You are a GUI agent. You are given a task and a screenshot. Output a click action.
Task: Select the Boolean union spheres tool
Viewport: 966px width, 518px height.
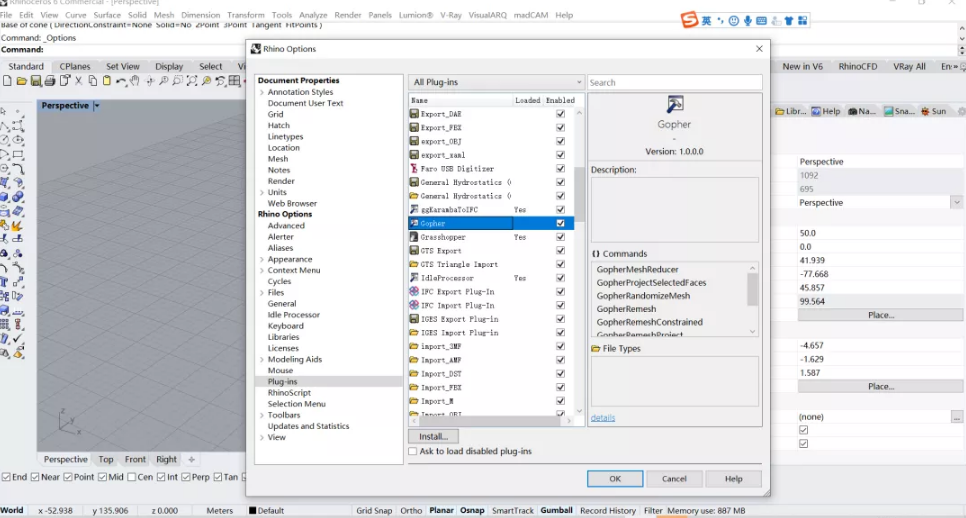(x=18, y=196)
